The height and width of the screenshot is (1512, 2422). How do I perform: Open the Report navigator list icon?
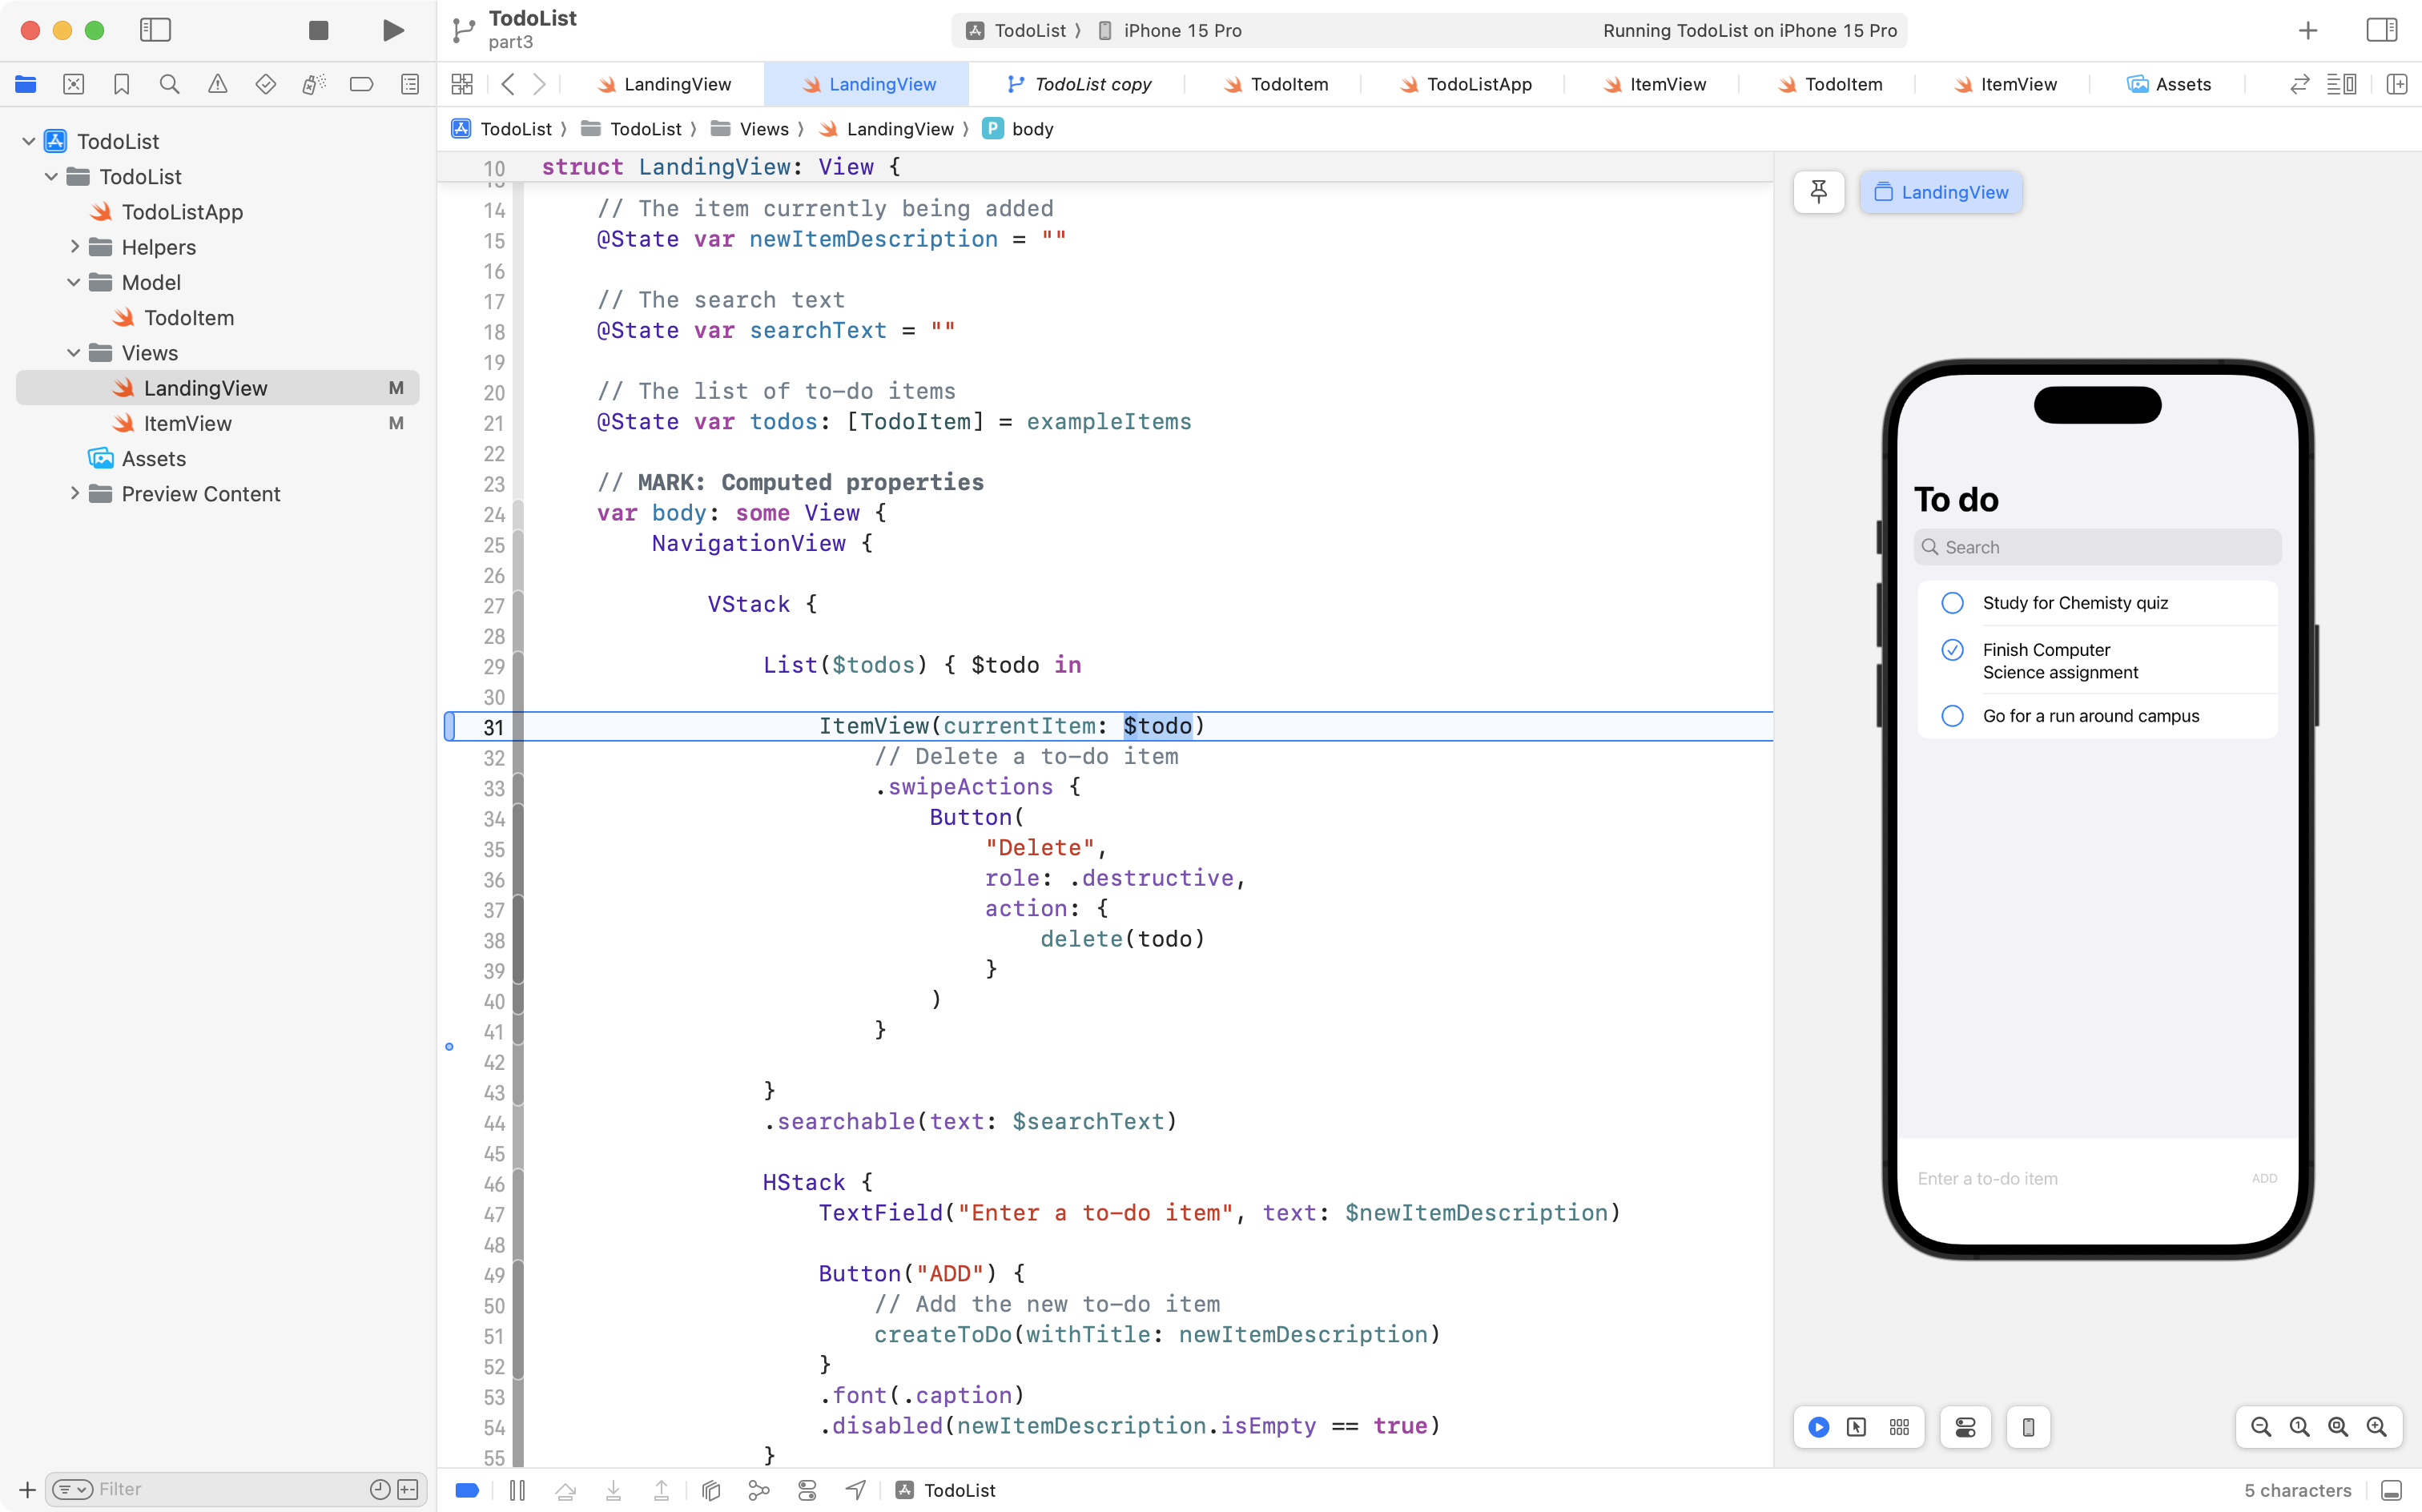410,84
